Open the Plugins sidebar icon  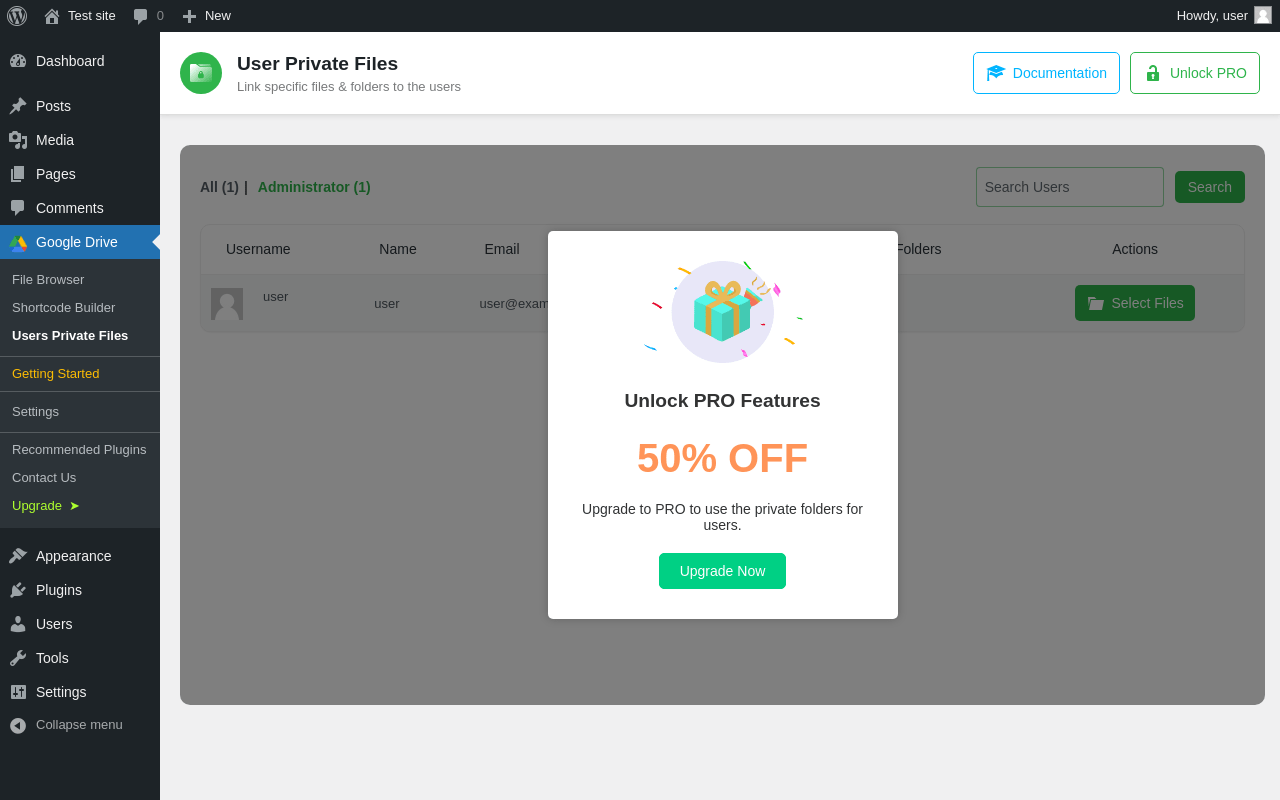pos(18,590)
